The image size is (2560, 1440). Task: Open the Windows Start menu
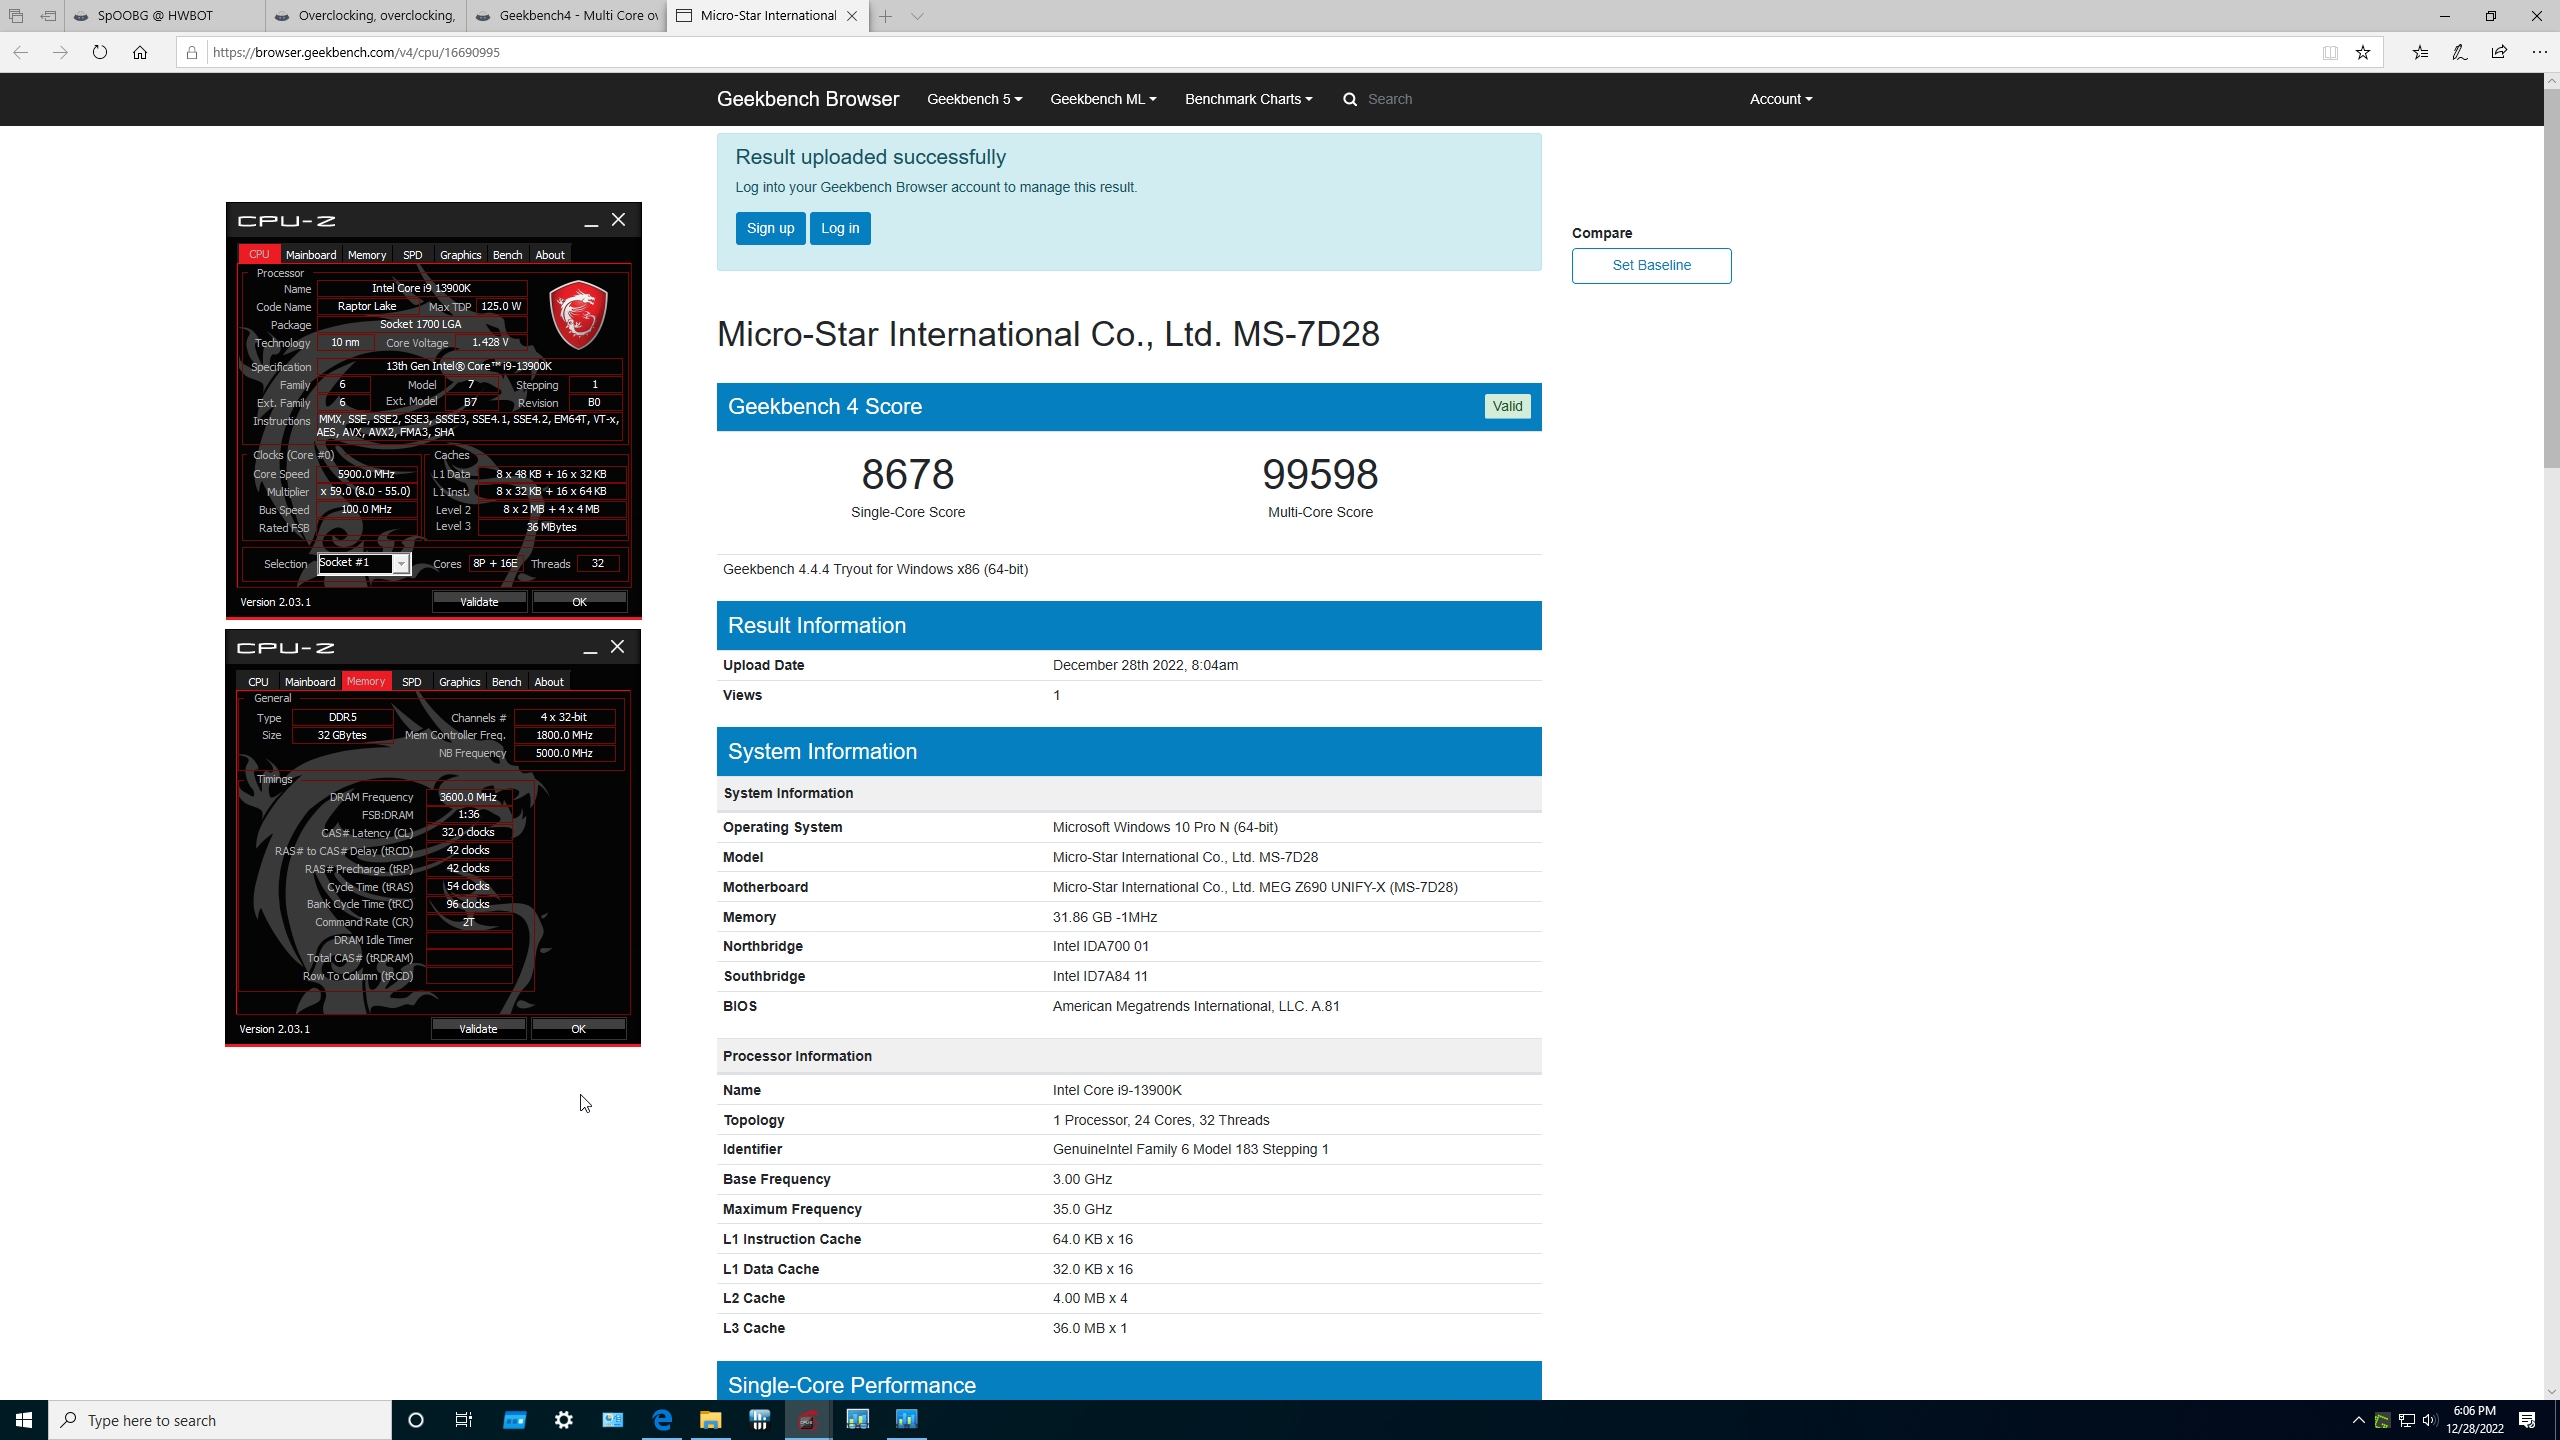click(24, 1420)
